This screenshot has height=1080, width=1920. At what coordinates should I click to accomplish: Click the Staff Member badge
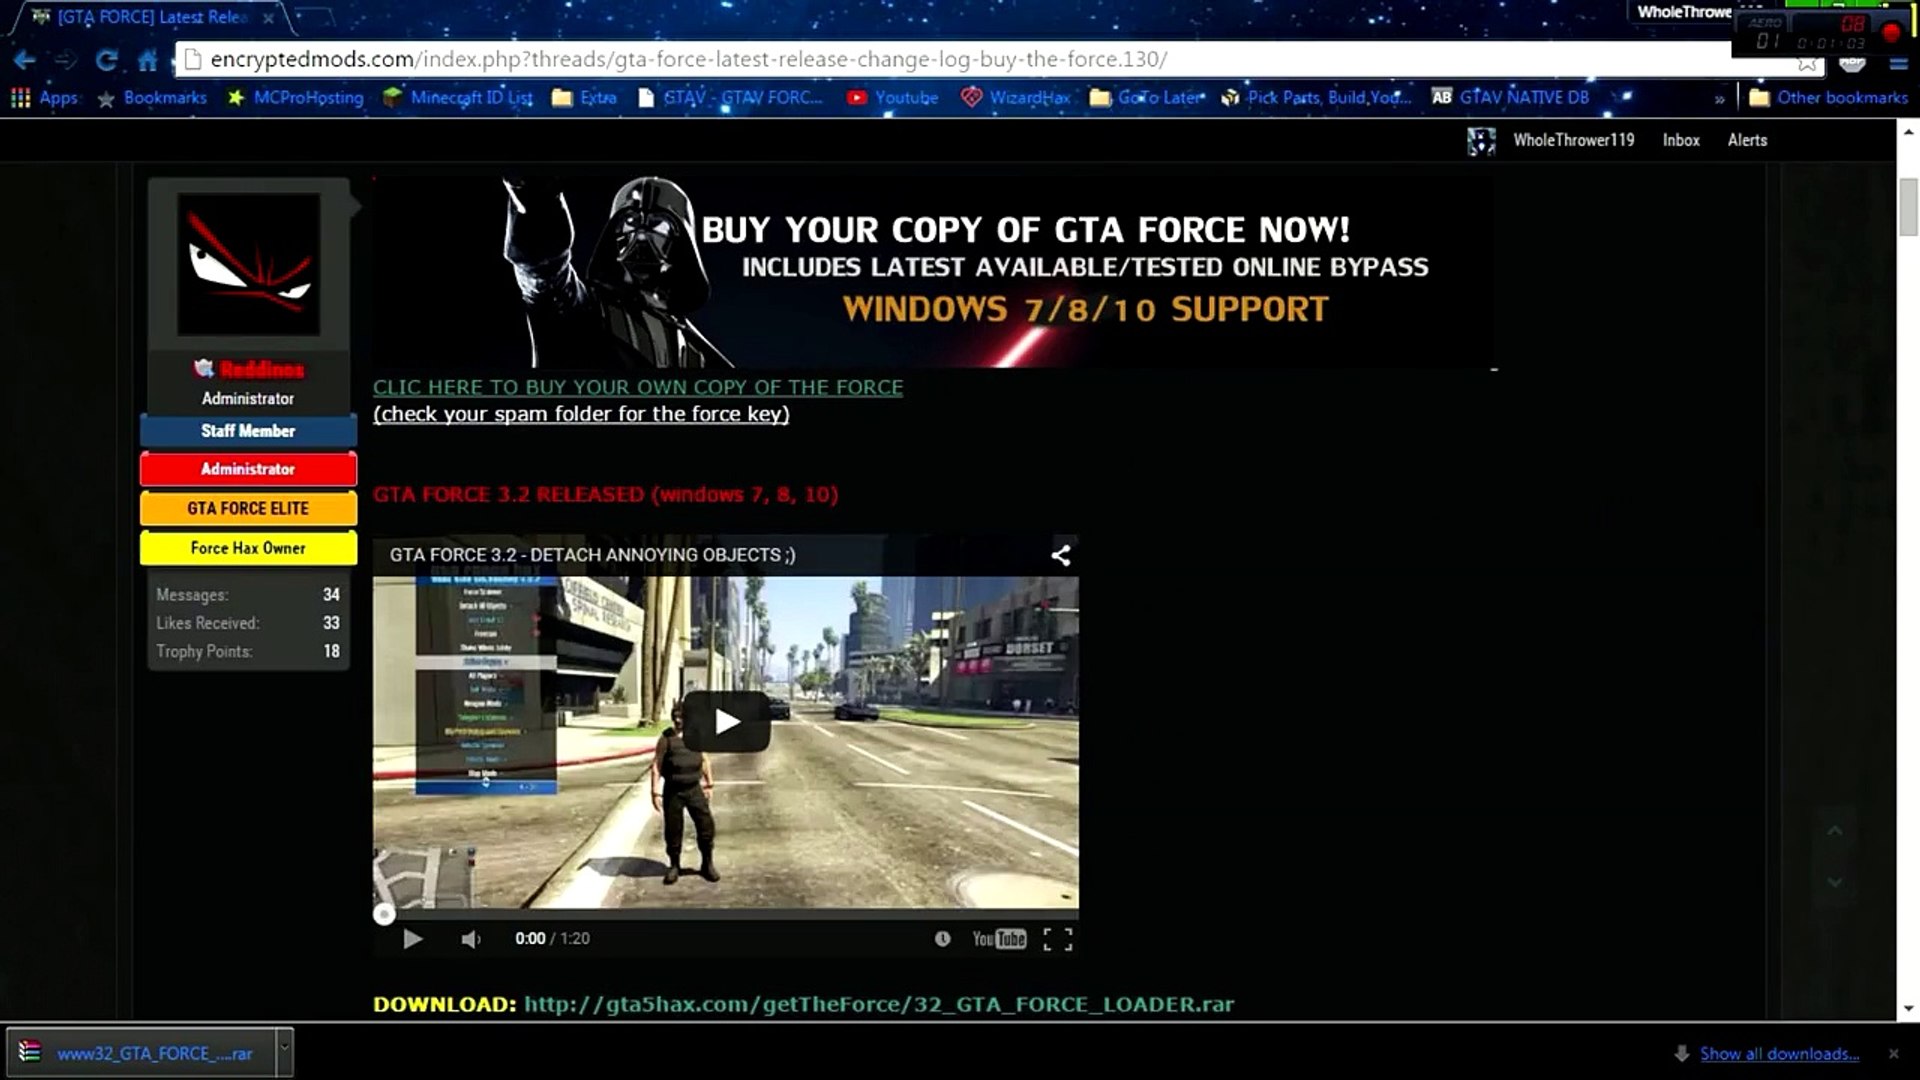coord(248,431)
